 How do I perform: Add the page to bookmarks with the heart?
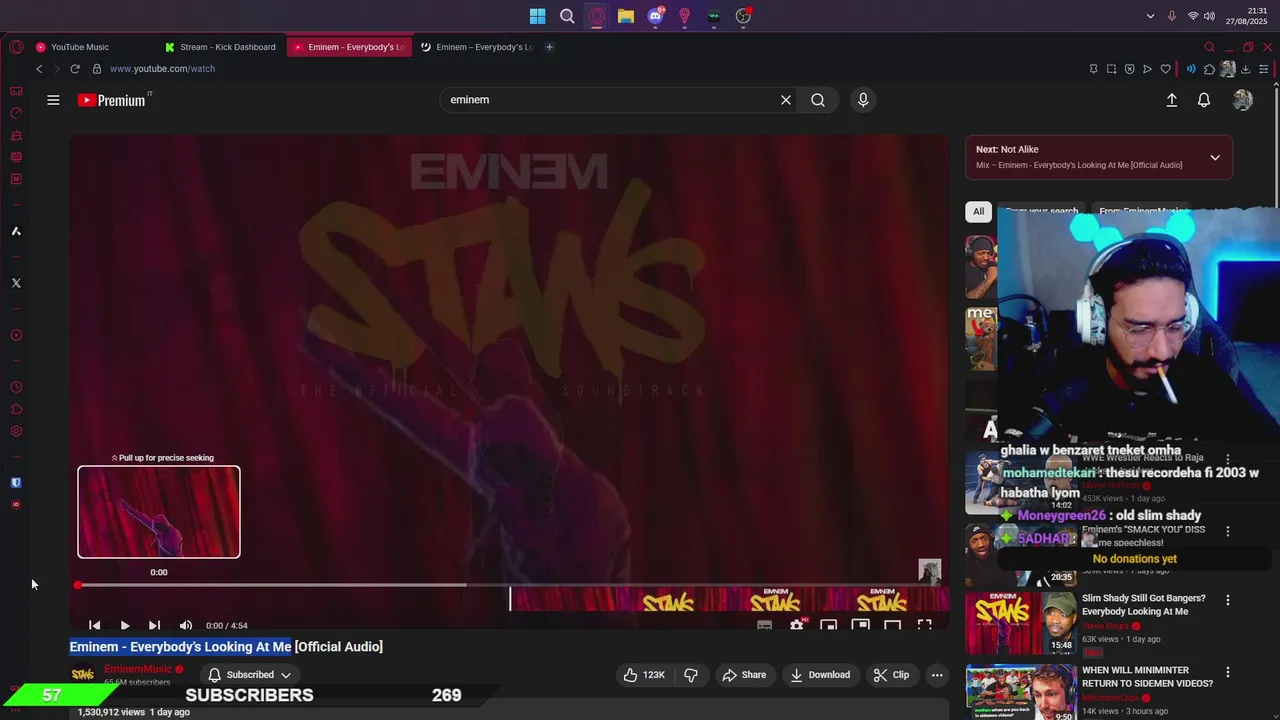click(x=1165, y=69)
